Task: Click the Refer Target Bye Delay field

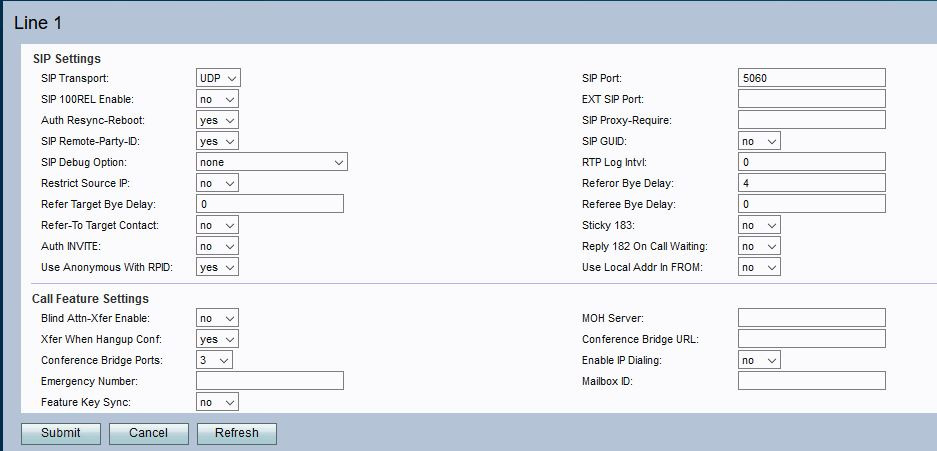Action: pyautogui.click(x=270, y=204)
